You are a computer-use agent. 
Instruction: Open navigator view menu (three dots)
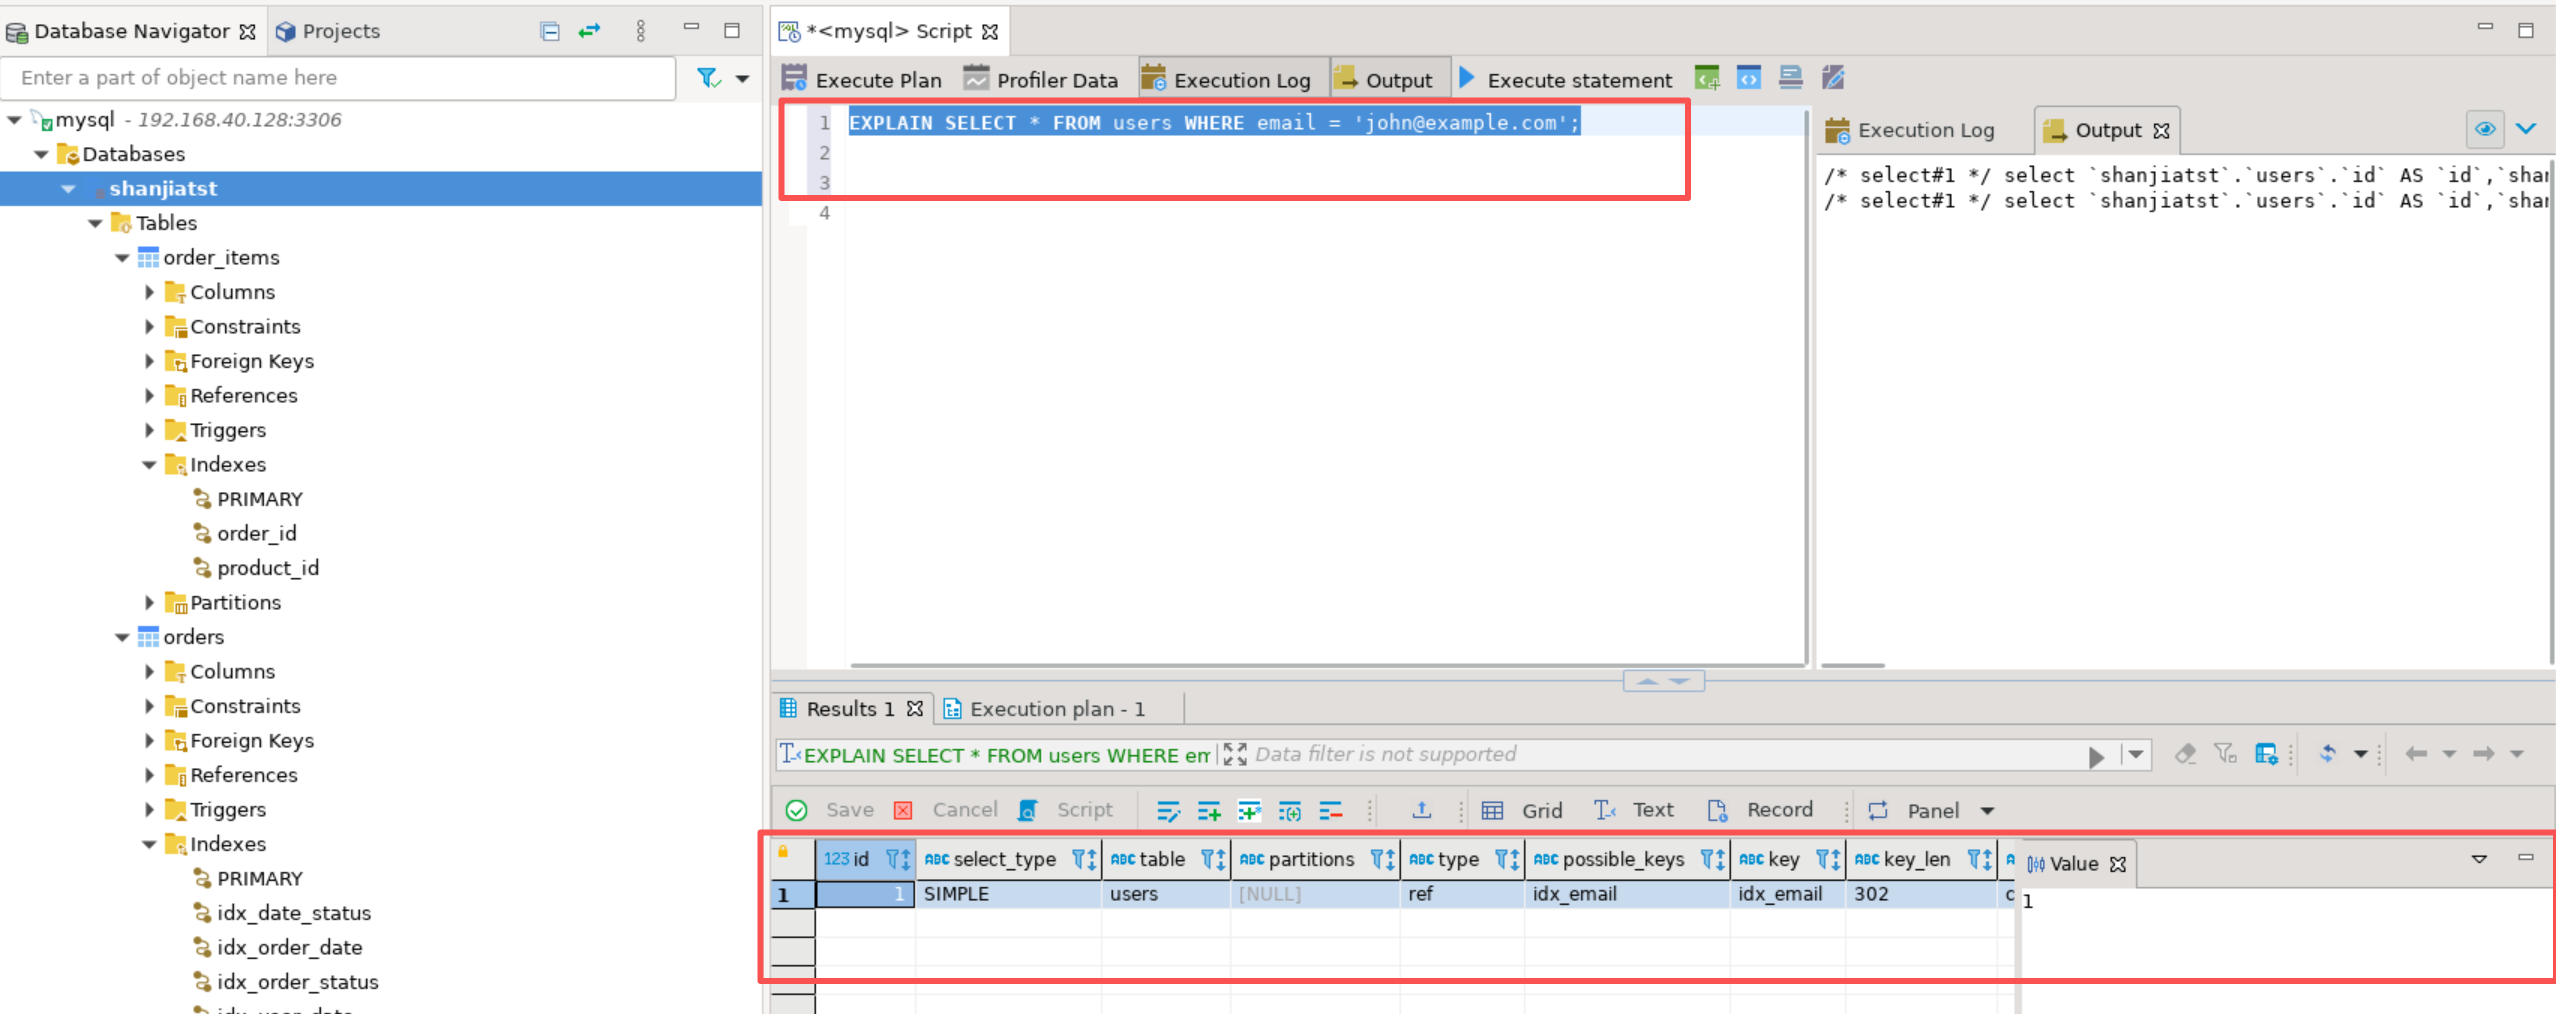(641, 31)
